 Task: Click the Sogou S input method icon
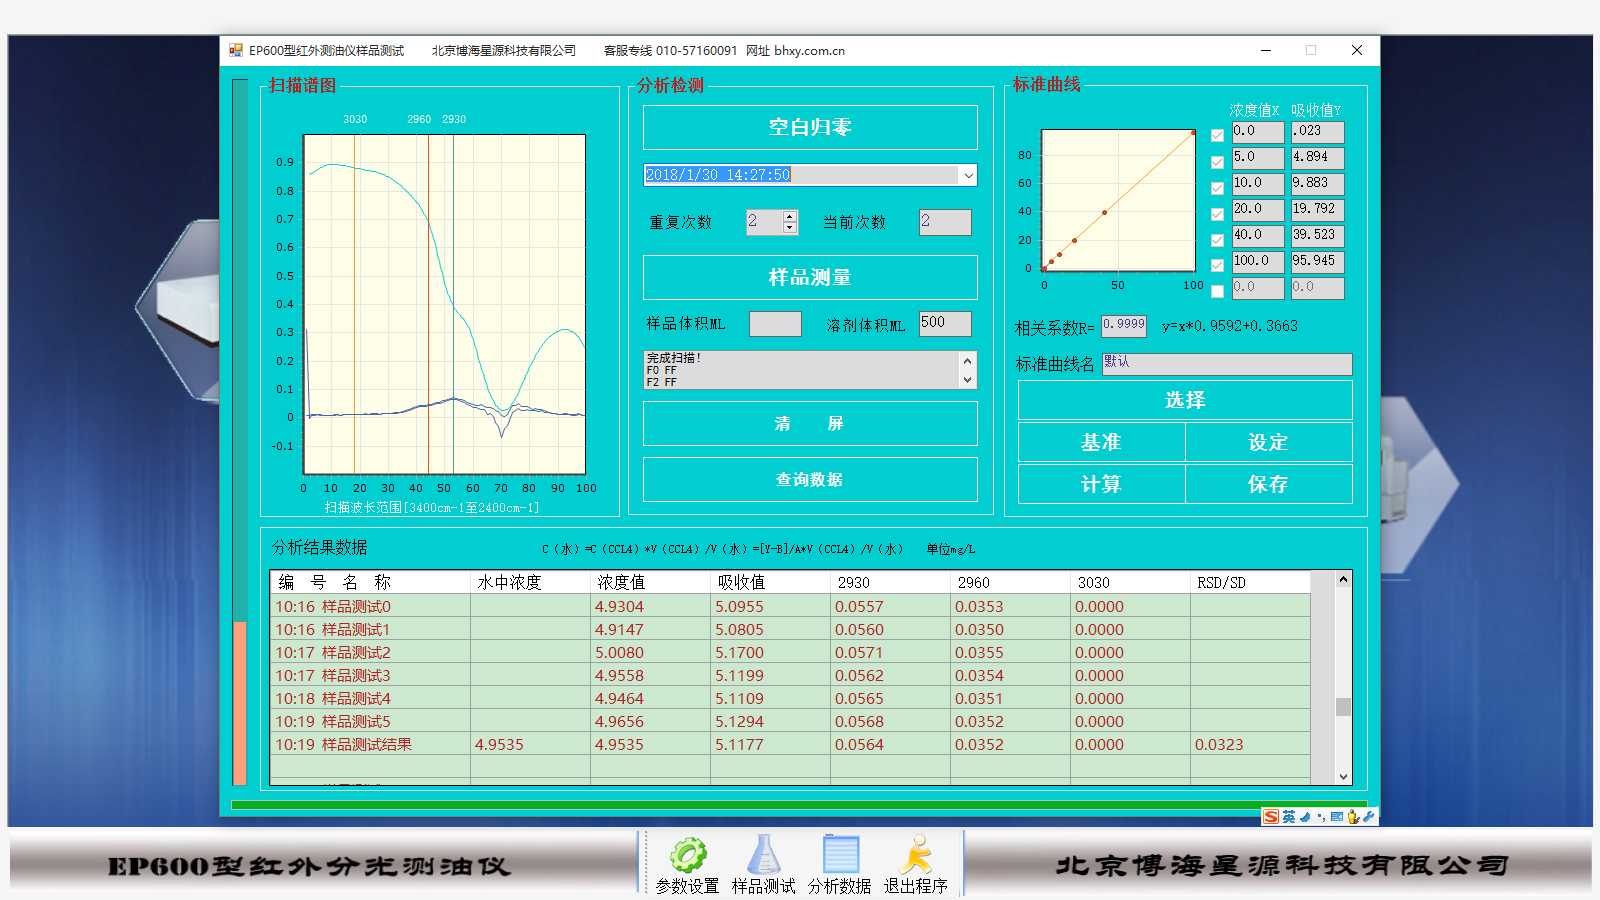point(1271,817)
